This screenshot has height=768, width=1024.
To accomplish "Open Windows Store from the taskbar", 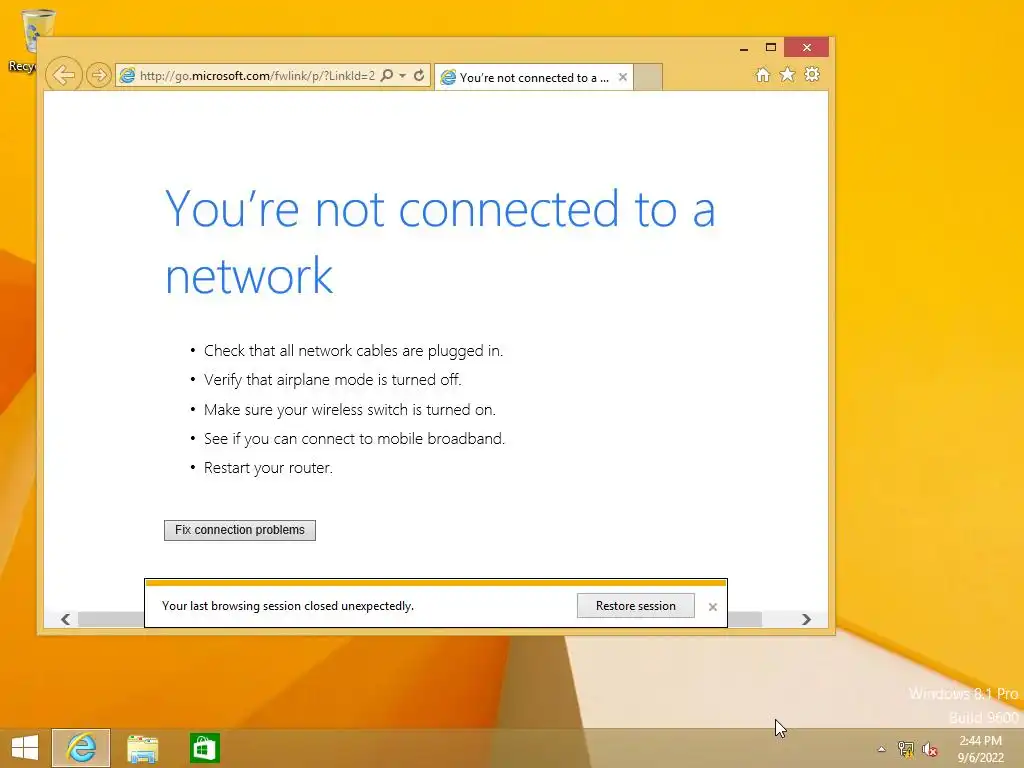I will click(204, 748).
